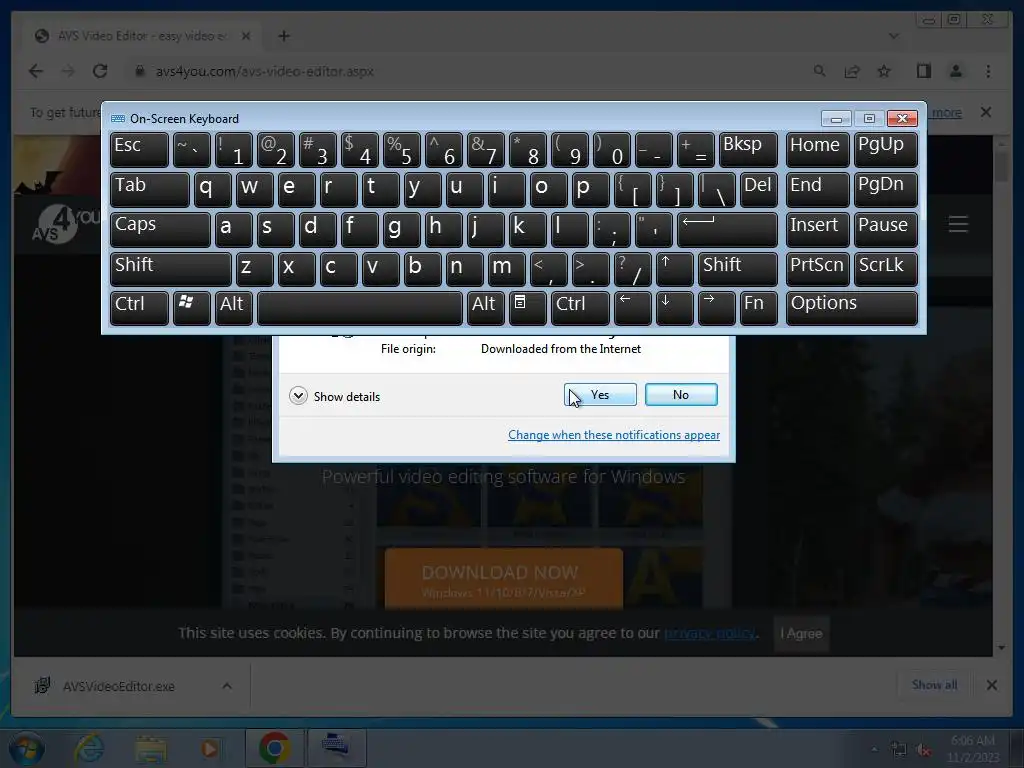Image resolution: width=1024 pixels, height=768 pixels.
Task: Open the AVSVideoEditor.exe download options chevron
Action: pos(227,686)
